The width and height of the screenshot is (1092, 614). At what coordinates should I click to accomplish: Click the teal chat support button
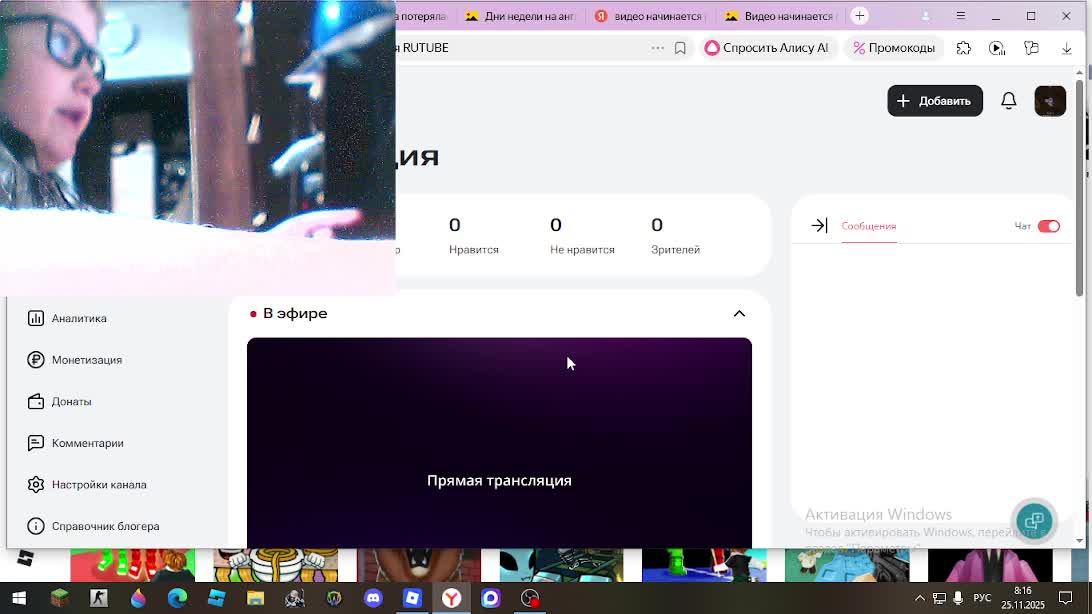coord(1034,520)
